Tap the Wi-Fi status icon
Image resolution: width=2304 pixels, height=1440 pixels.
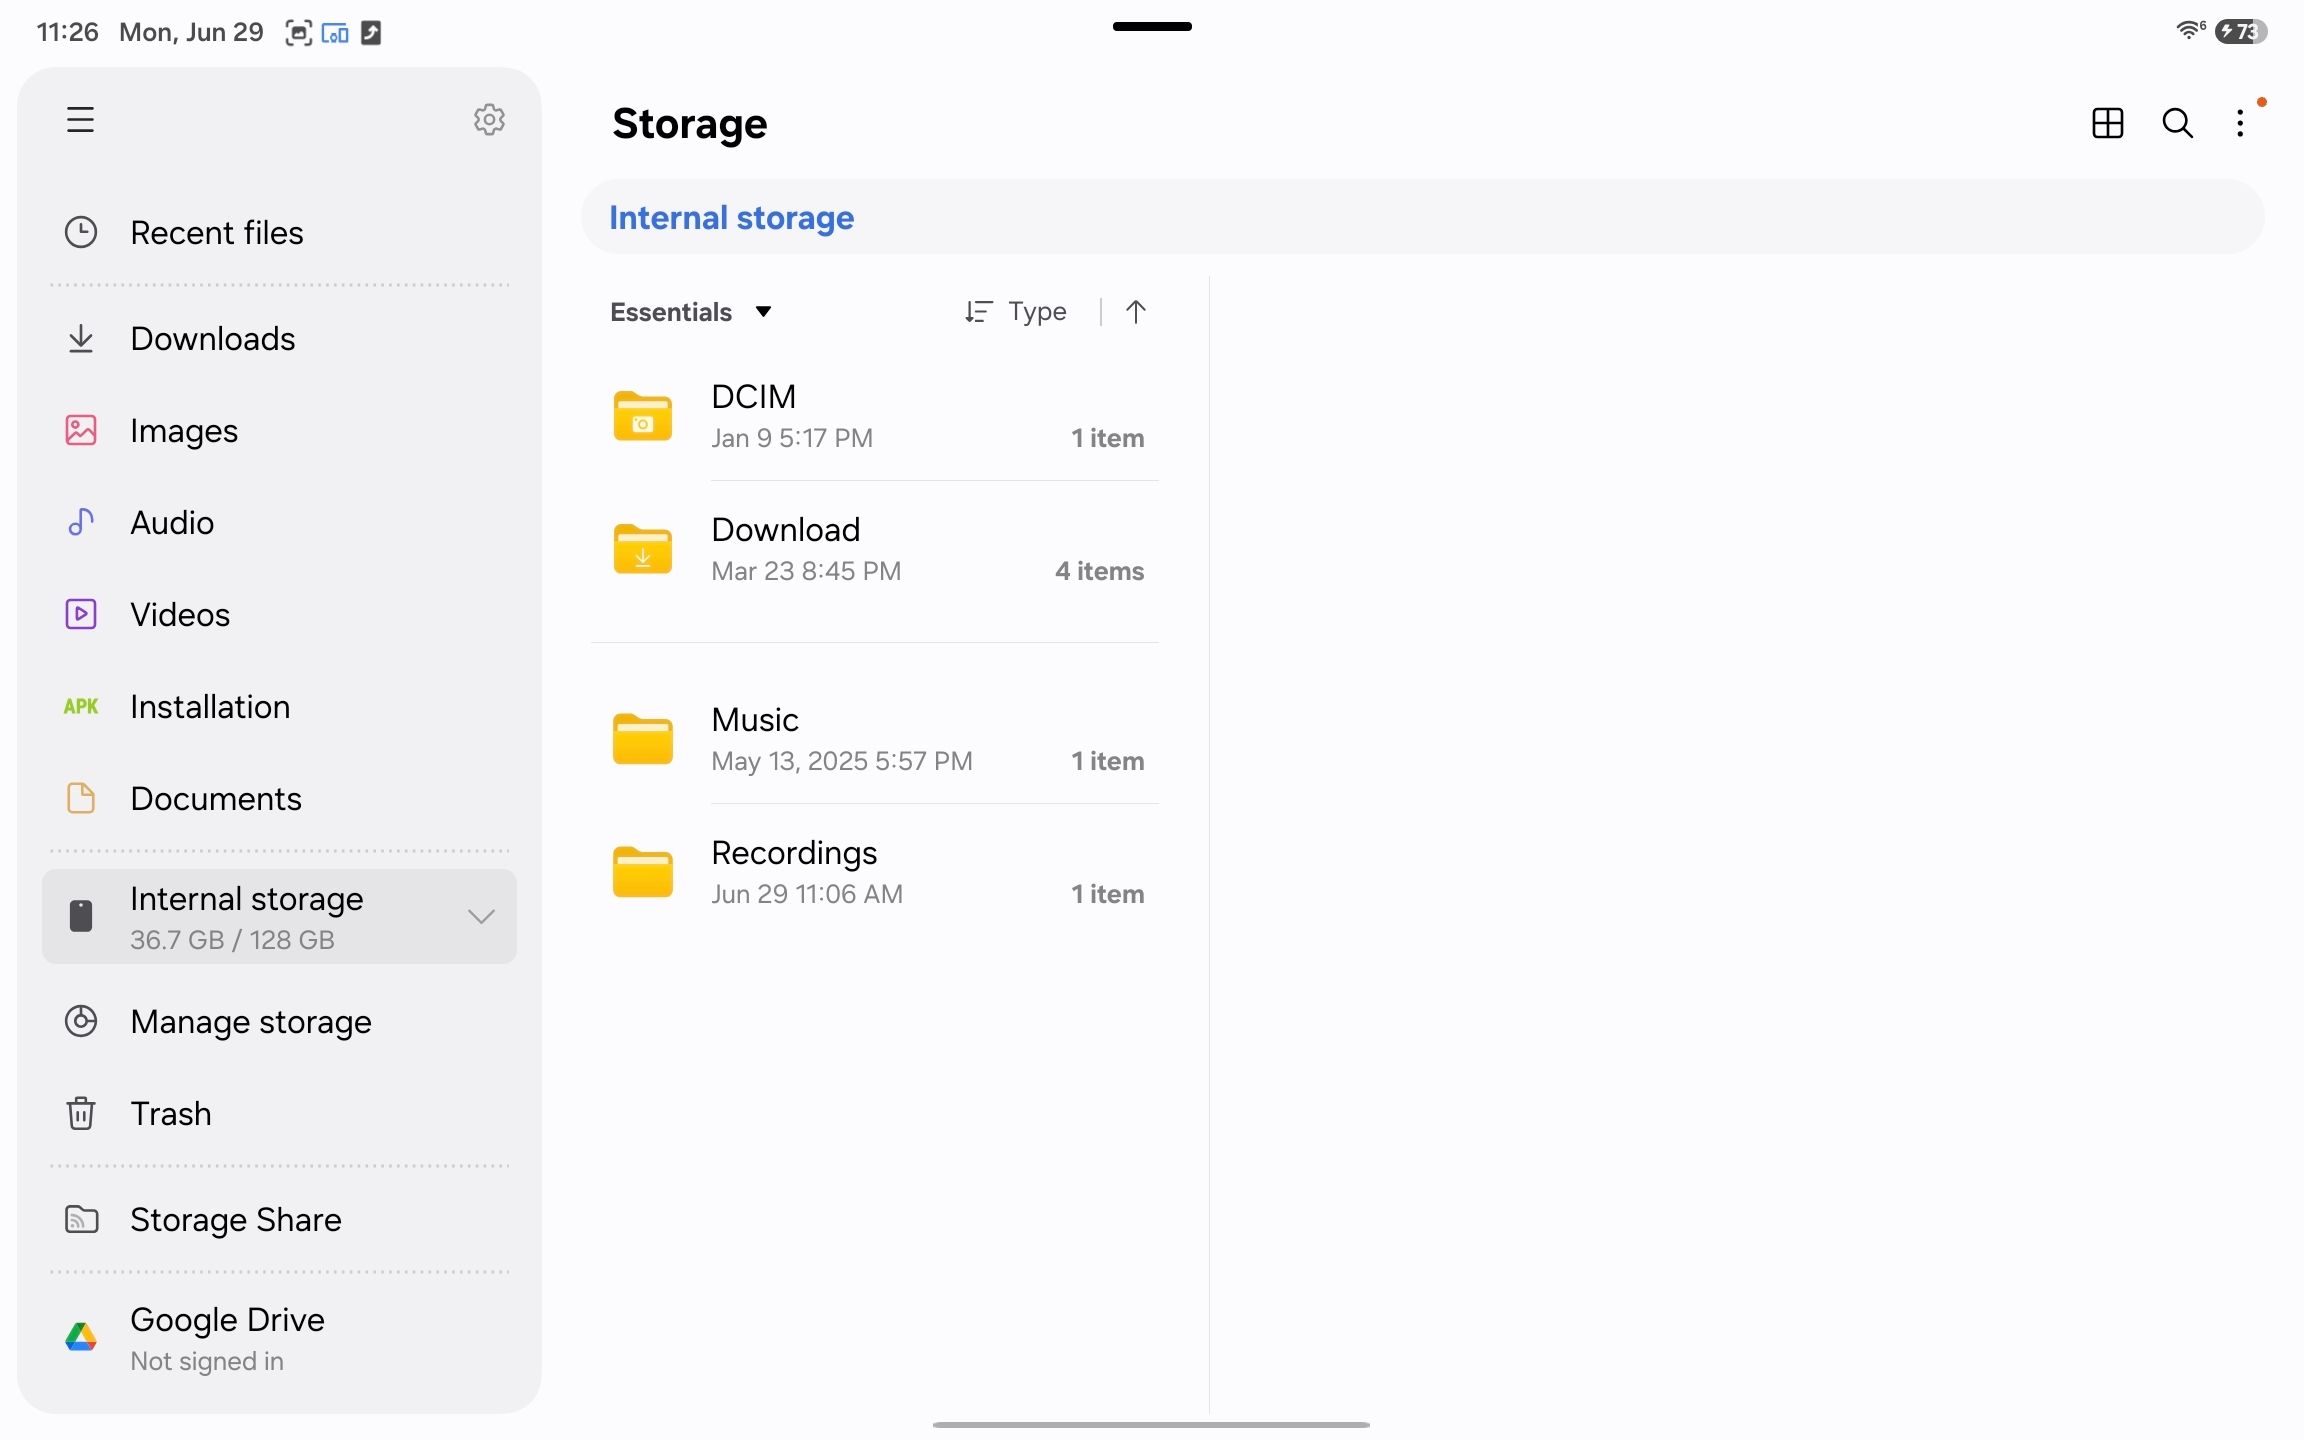[x=2190, y=30]
